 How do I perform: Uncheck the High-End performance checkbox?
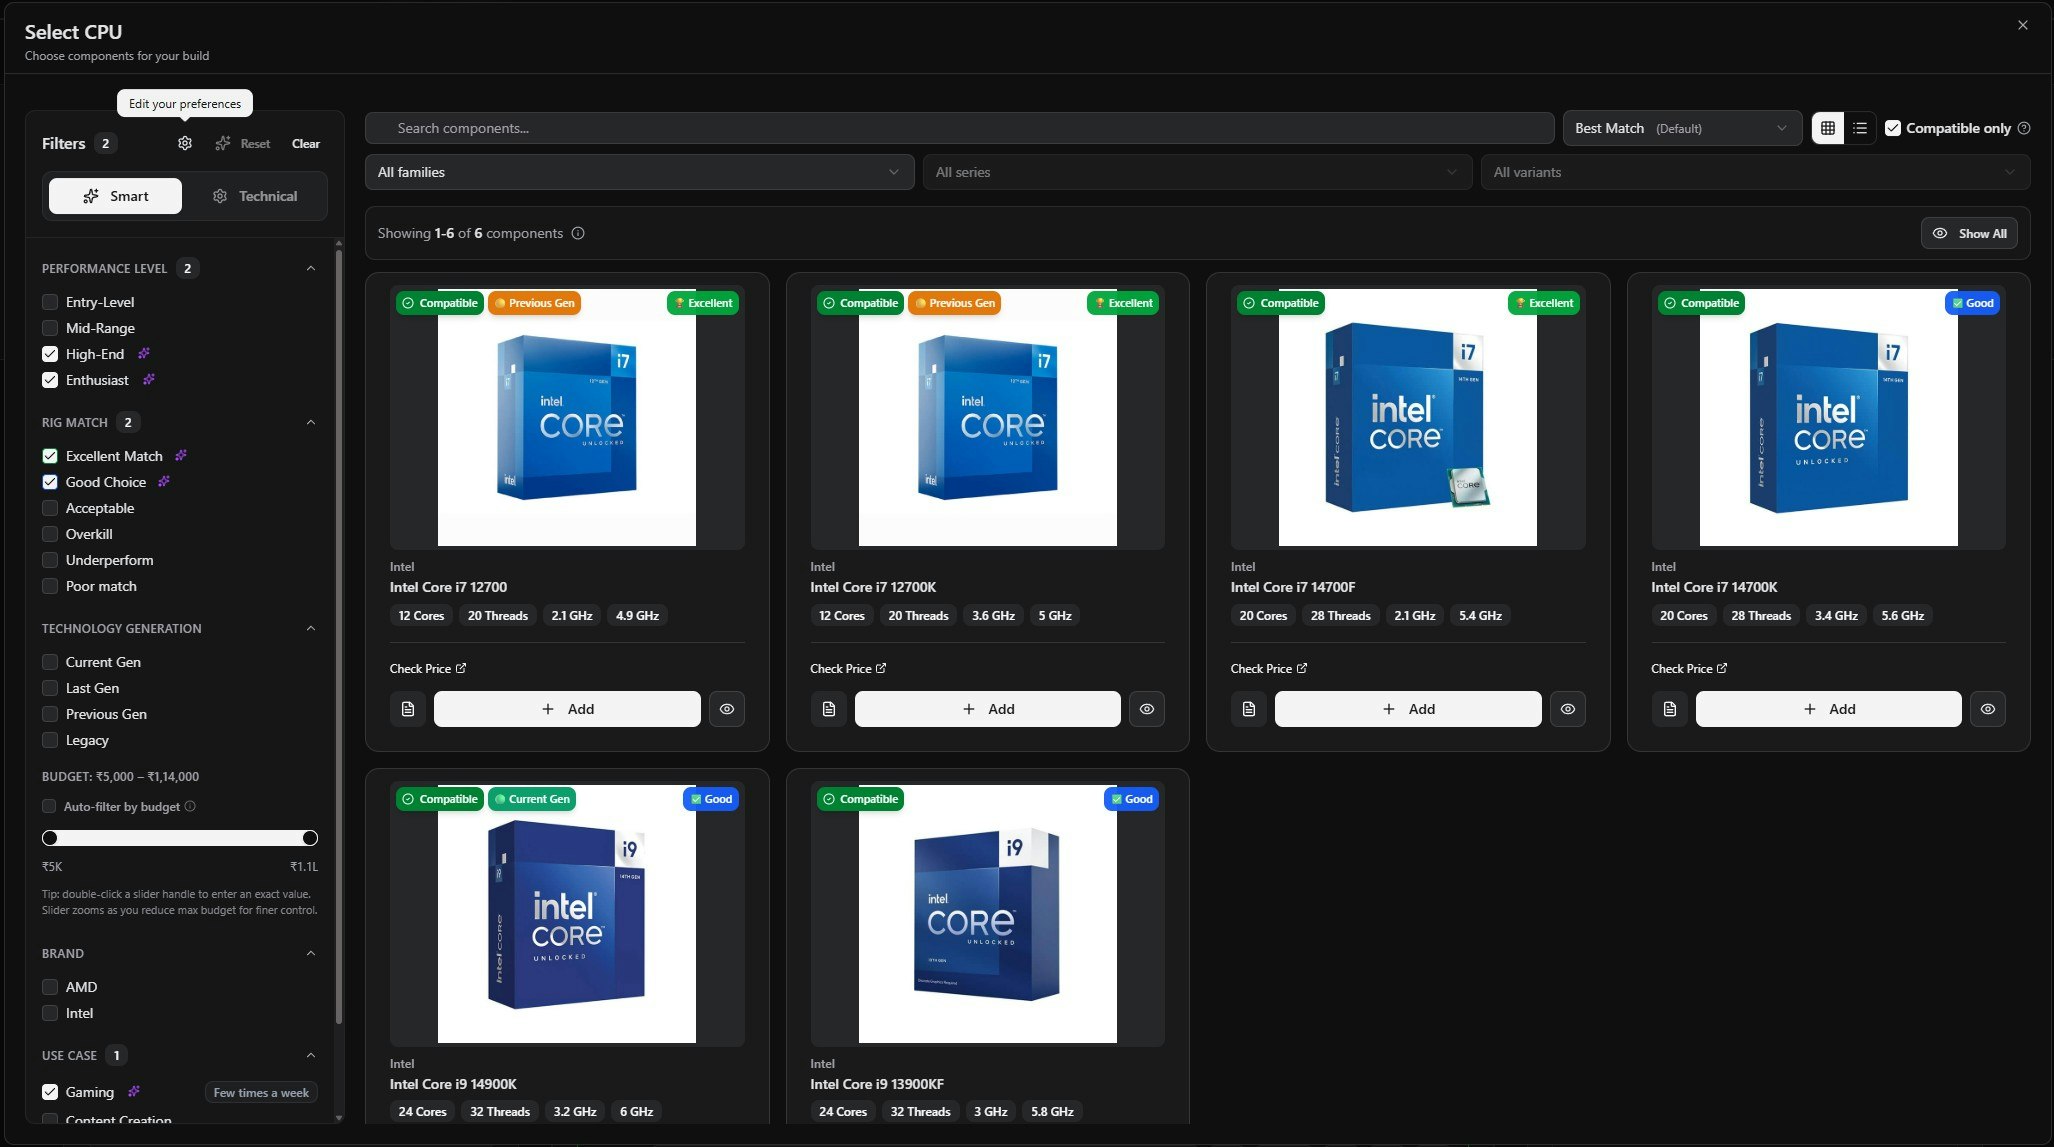(50, 354)
